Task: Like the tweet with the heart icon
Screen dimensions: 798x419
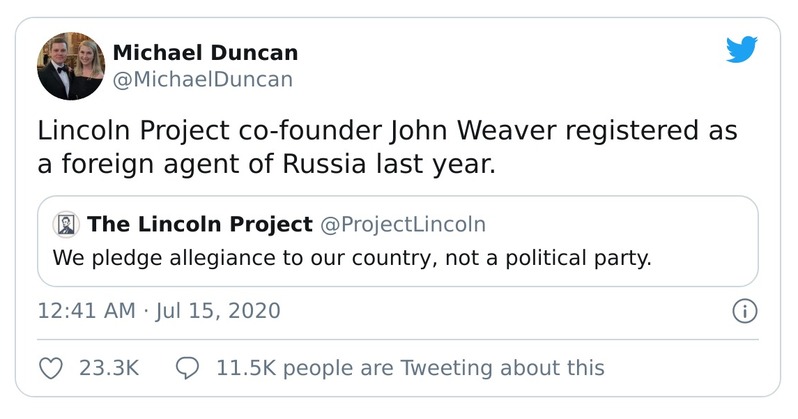Action: click(x=50, y=368)
